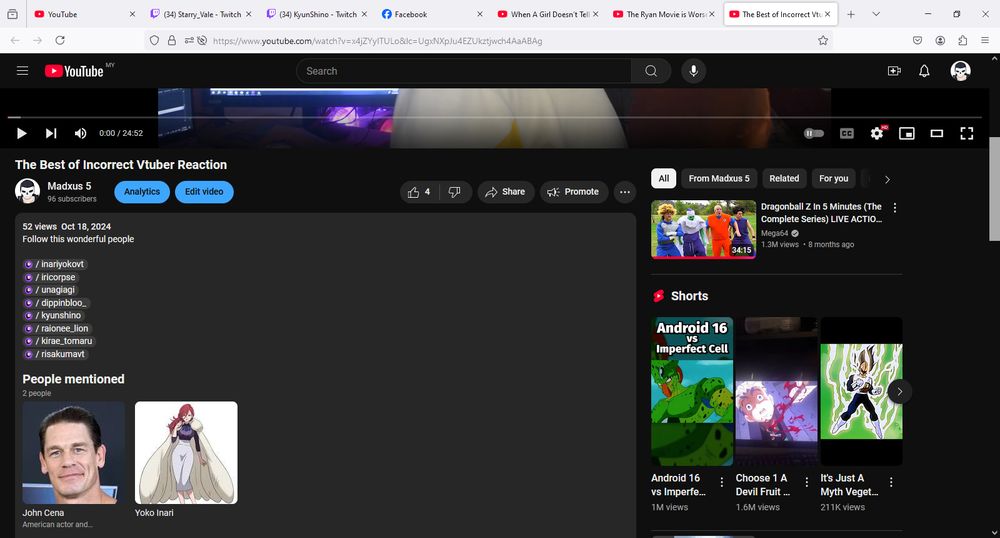Select the All filter chip
The height and width of the screenshot is (538, 1000).
point(663,178)
